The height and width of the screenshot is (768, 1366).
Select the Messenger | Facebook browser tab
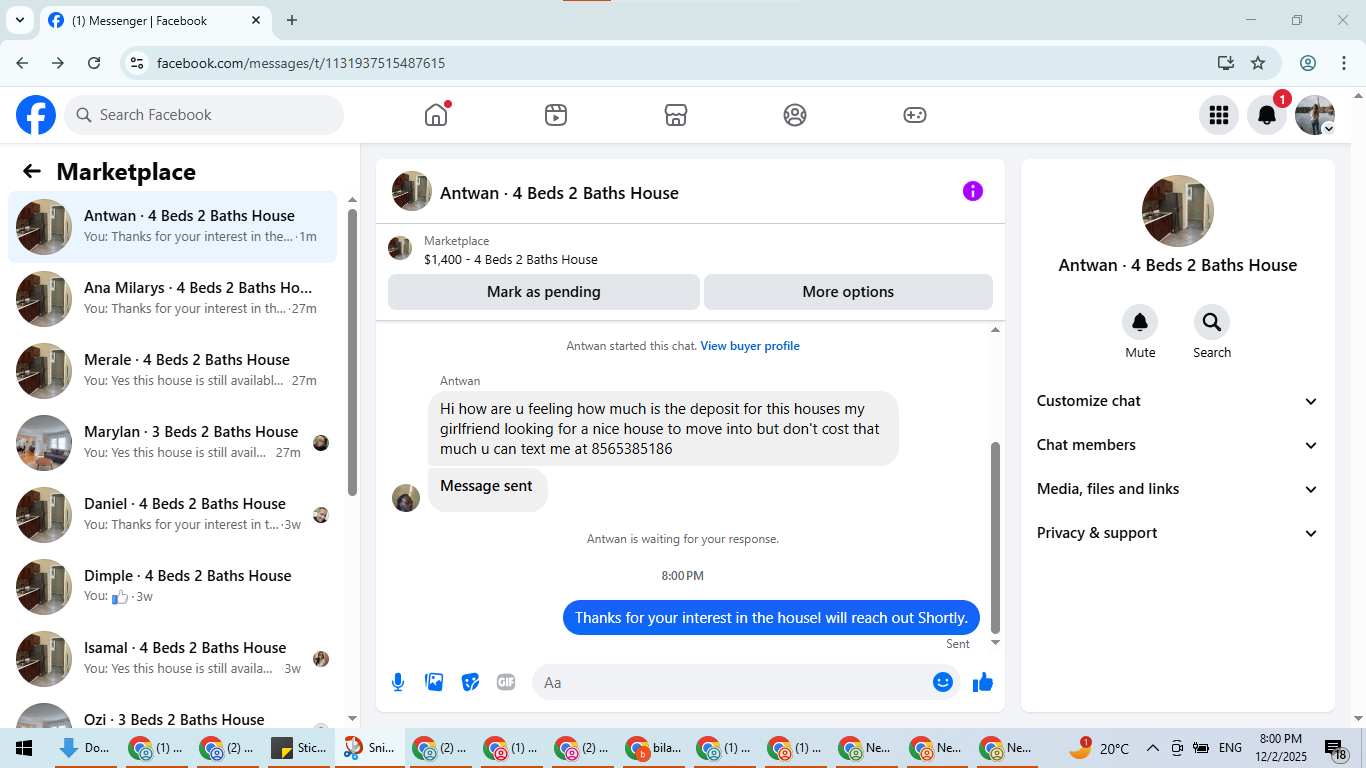[x=155, y=20]
